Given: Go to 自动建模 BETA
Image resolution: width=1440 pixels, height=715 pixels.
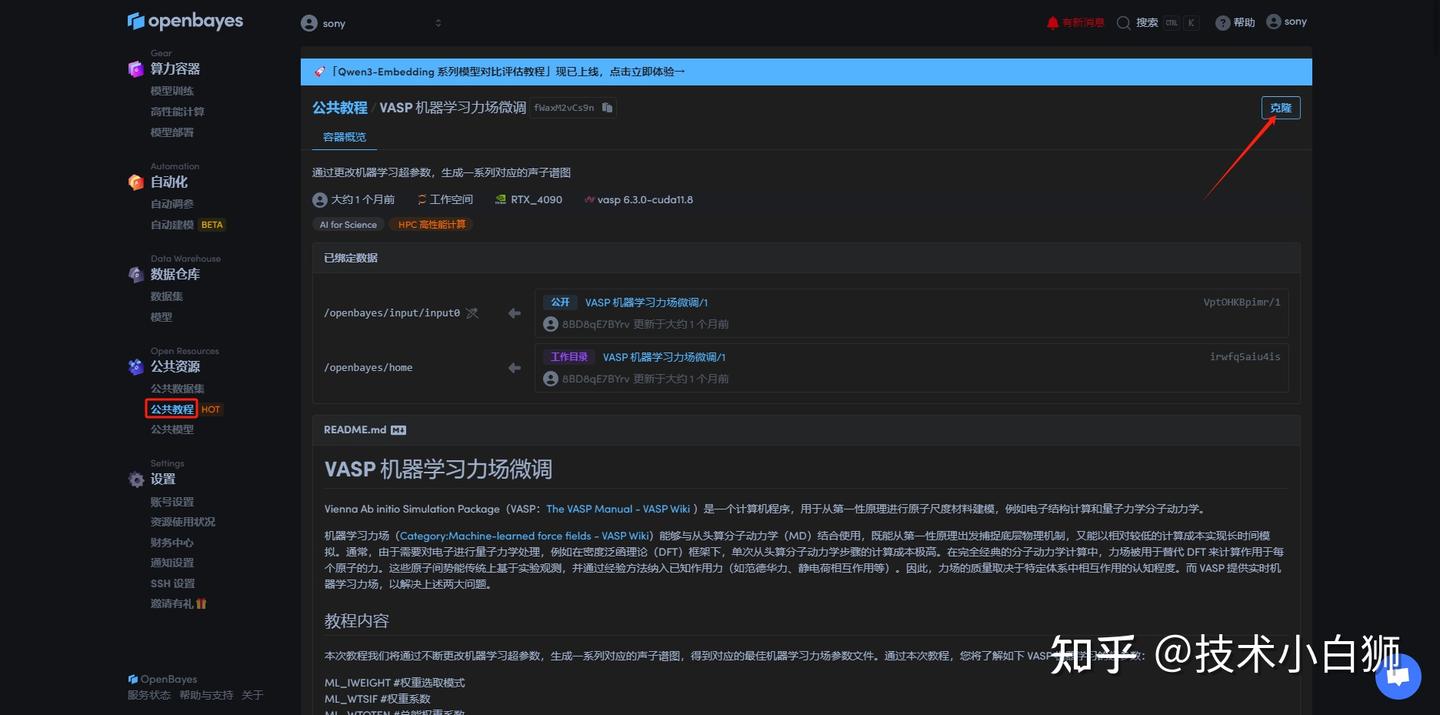Looking at the screenshot, I should [x=188, y=225].
